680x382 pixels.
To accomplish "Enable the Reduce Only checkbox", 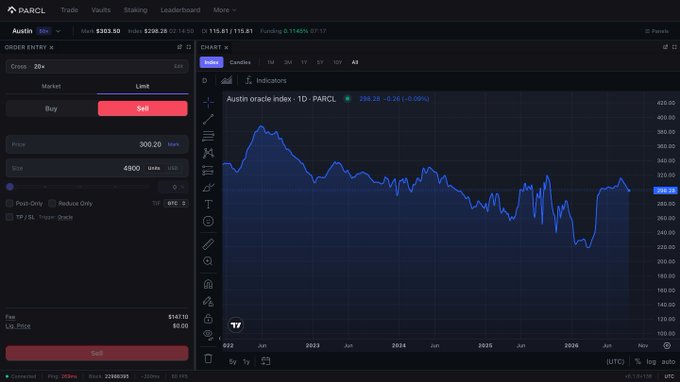I will [52, 203].
